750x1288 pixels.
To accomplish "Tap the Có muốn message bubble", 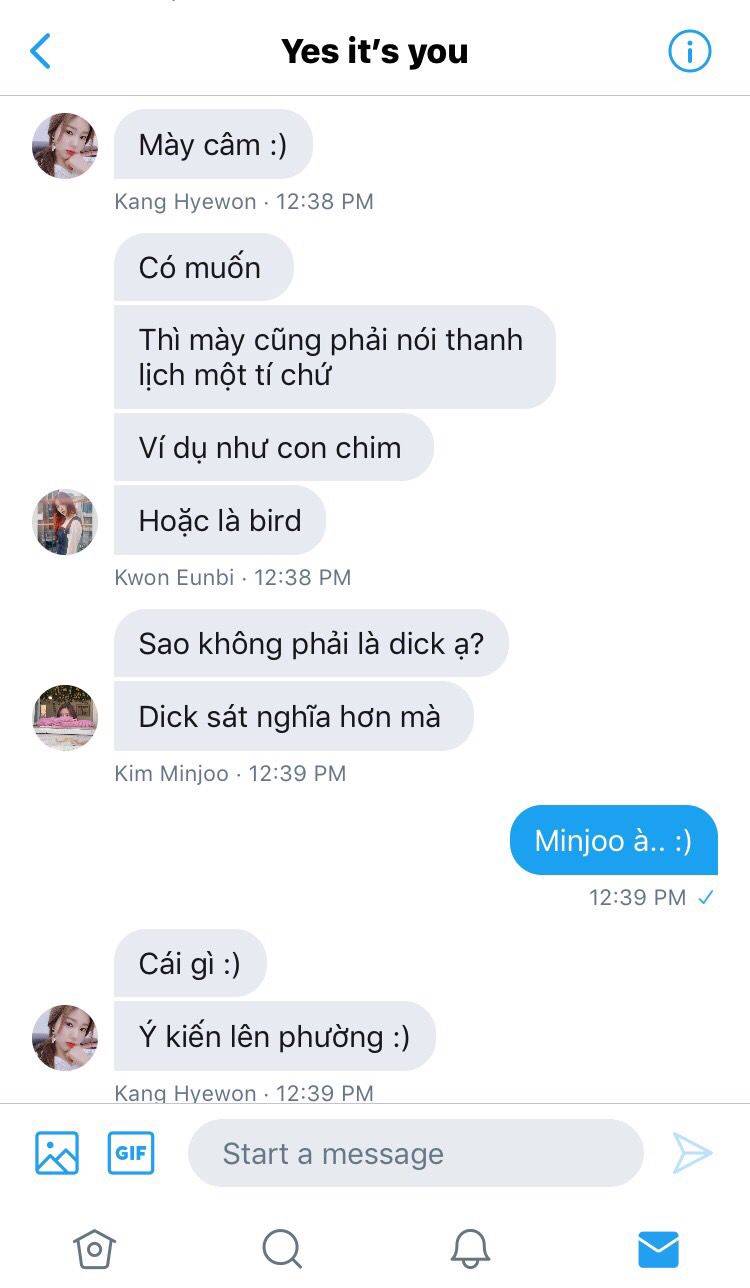I will pos(204,267).
